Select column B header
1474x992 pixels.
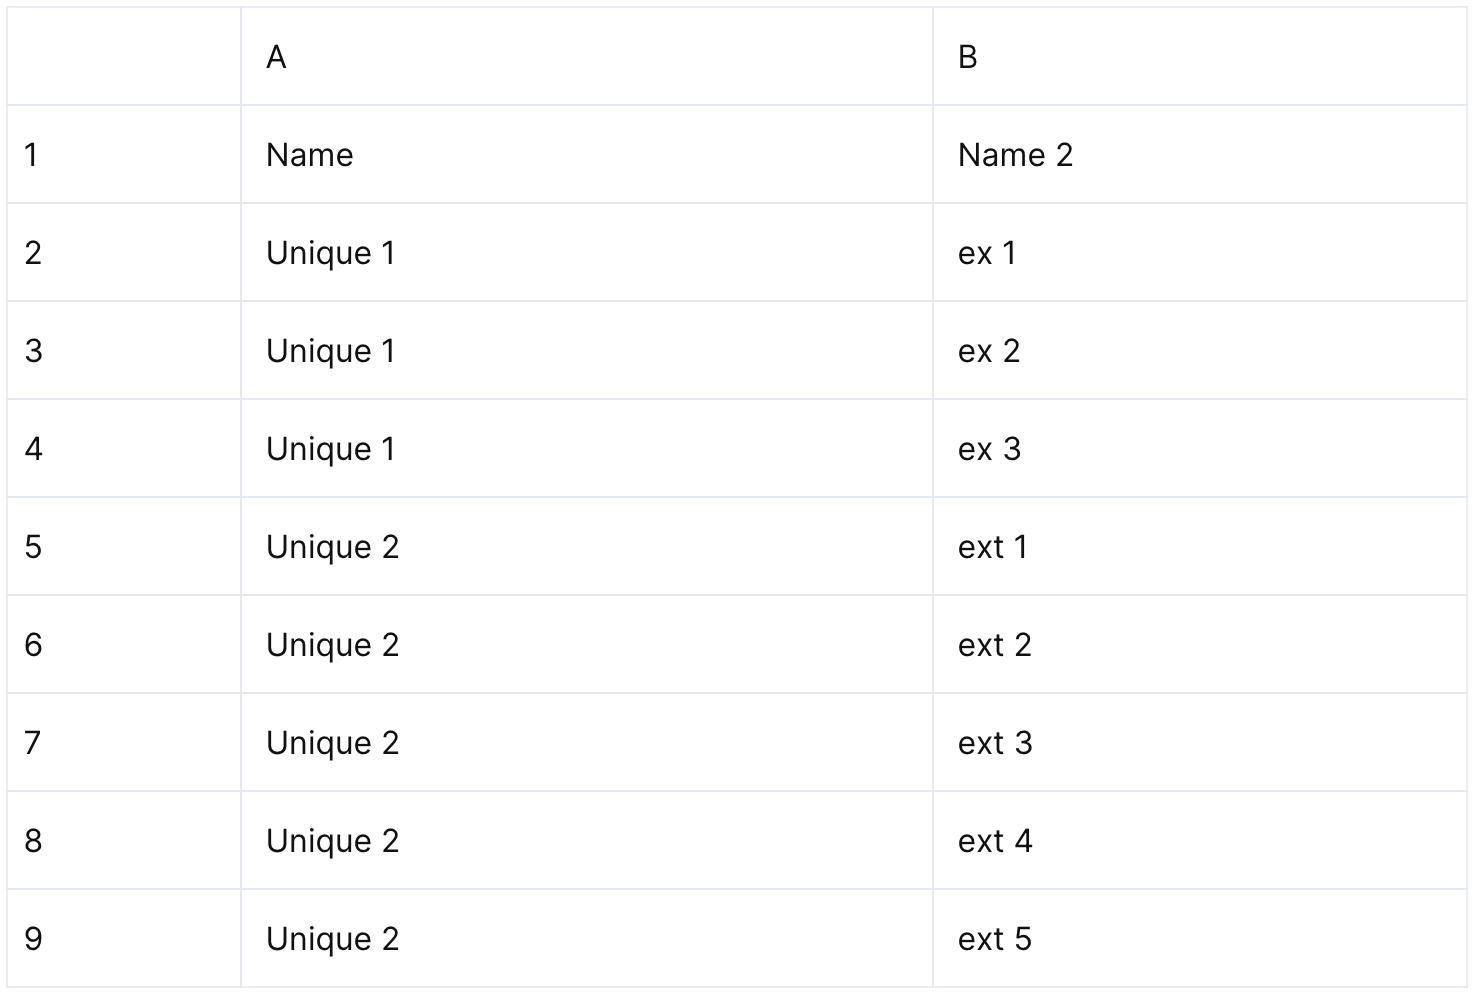pos(1199,57)
